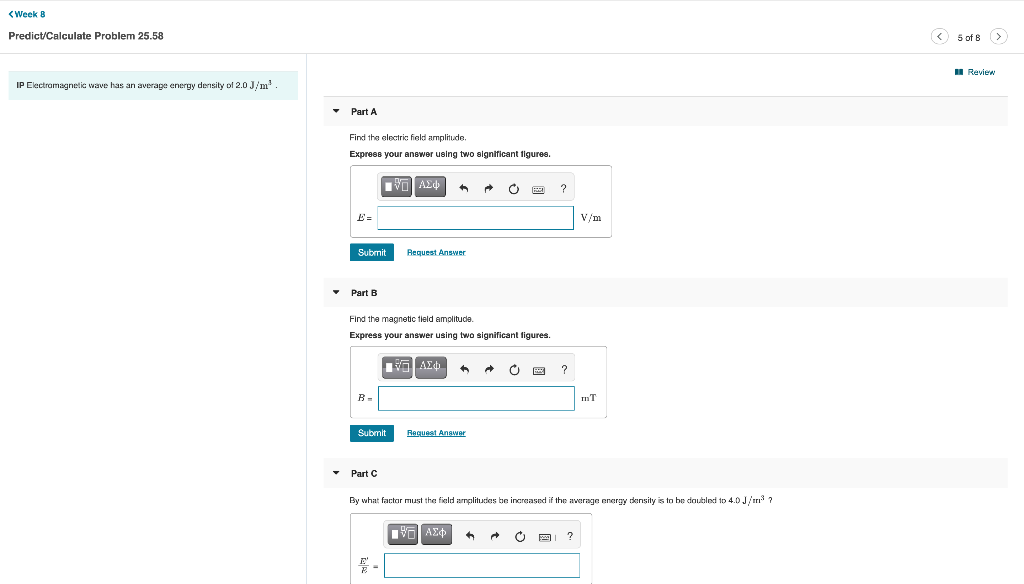The height and width of the screenshot is (584, 1024).
Task: Redo input in Part C
Action: pos(495,536)
